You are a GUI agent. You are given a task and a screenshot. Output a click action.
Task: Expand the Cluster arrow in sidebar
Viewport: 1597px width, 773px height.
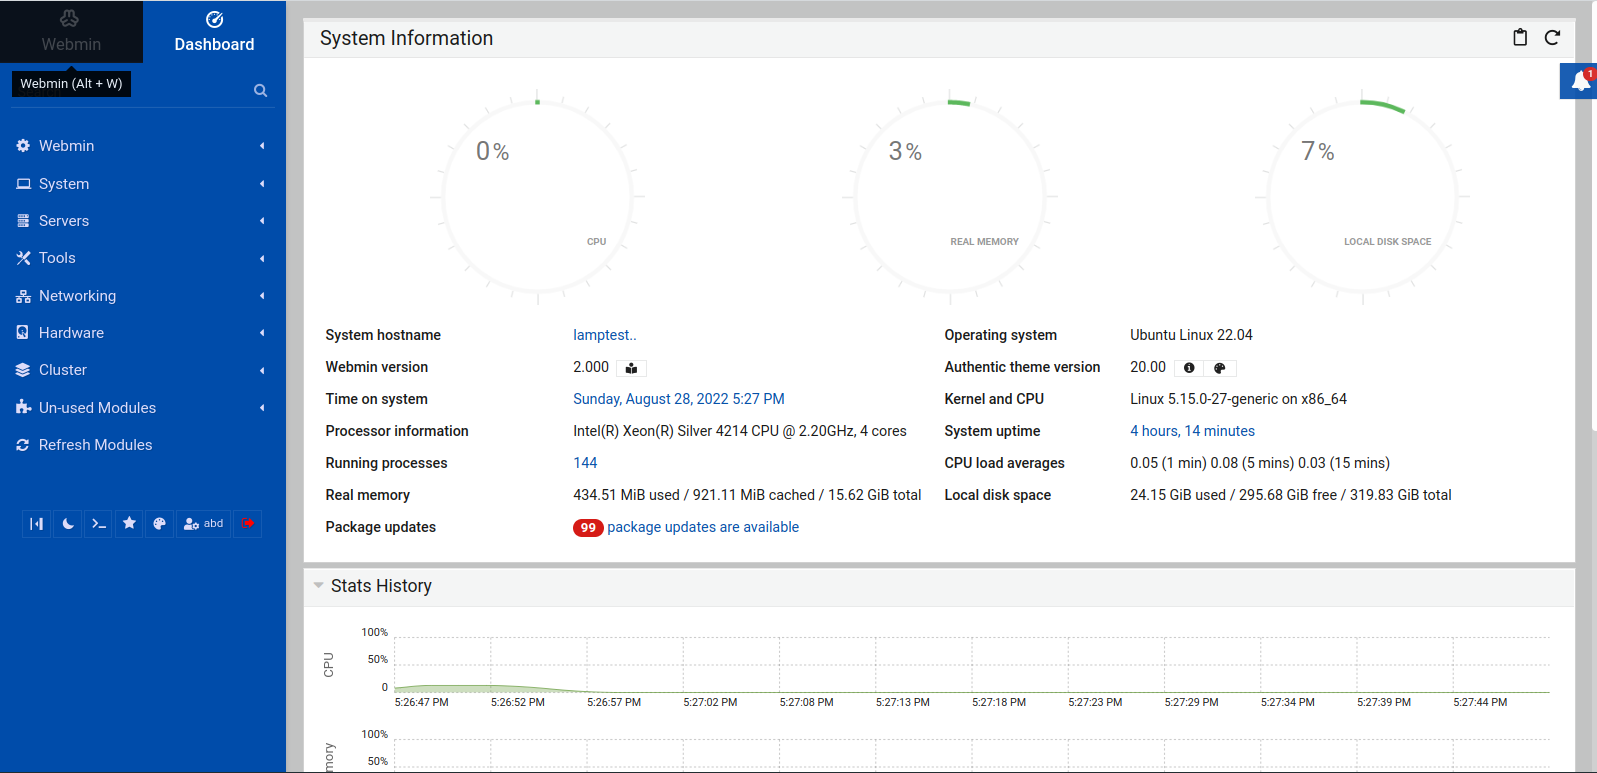pyautogui.click(x=262, y=370)
